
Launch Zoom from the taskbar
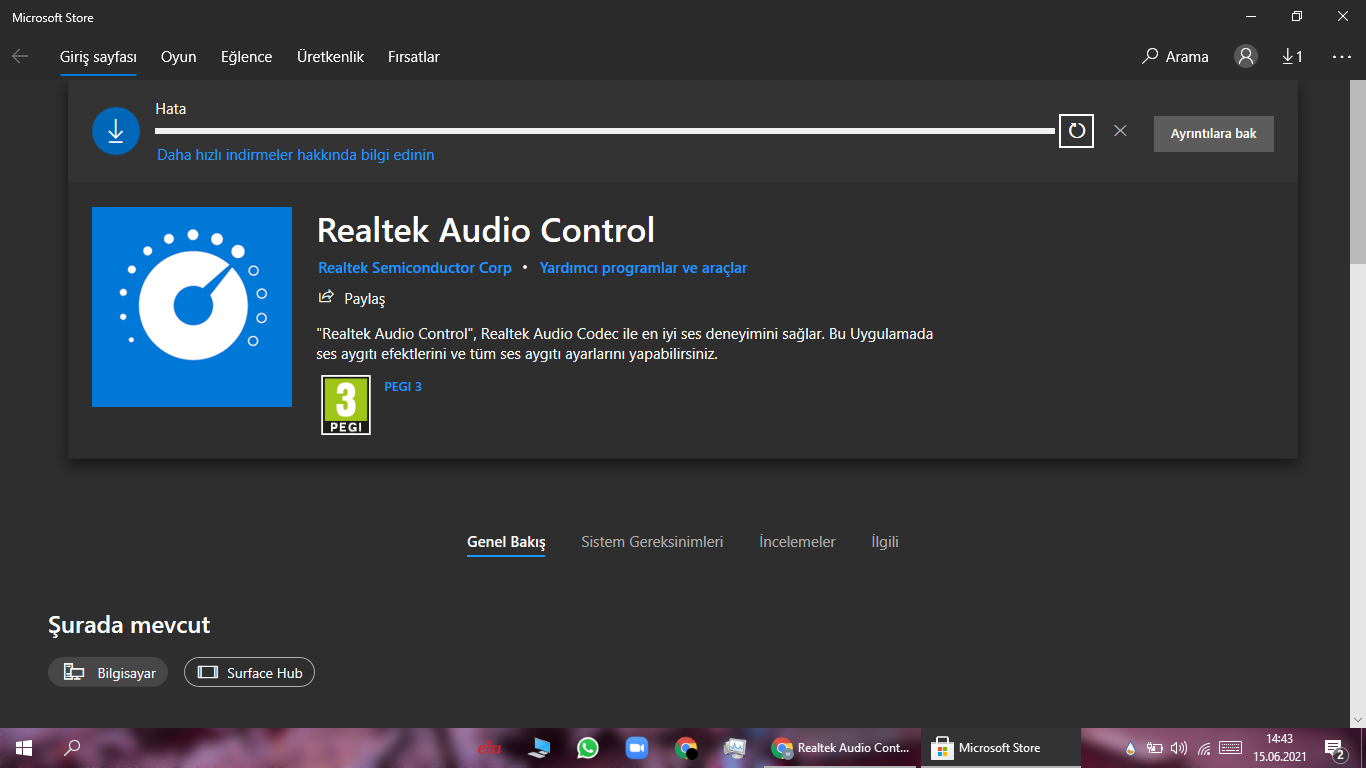(637, 748)
